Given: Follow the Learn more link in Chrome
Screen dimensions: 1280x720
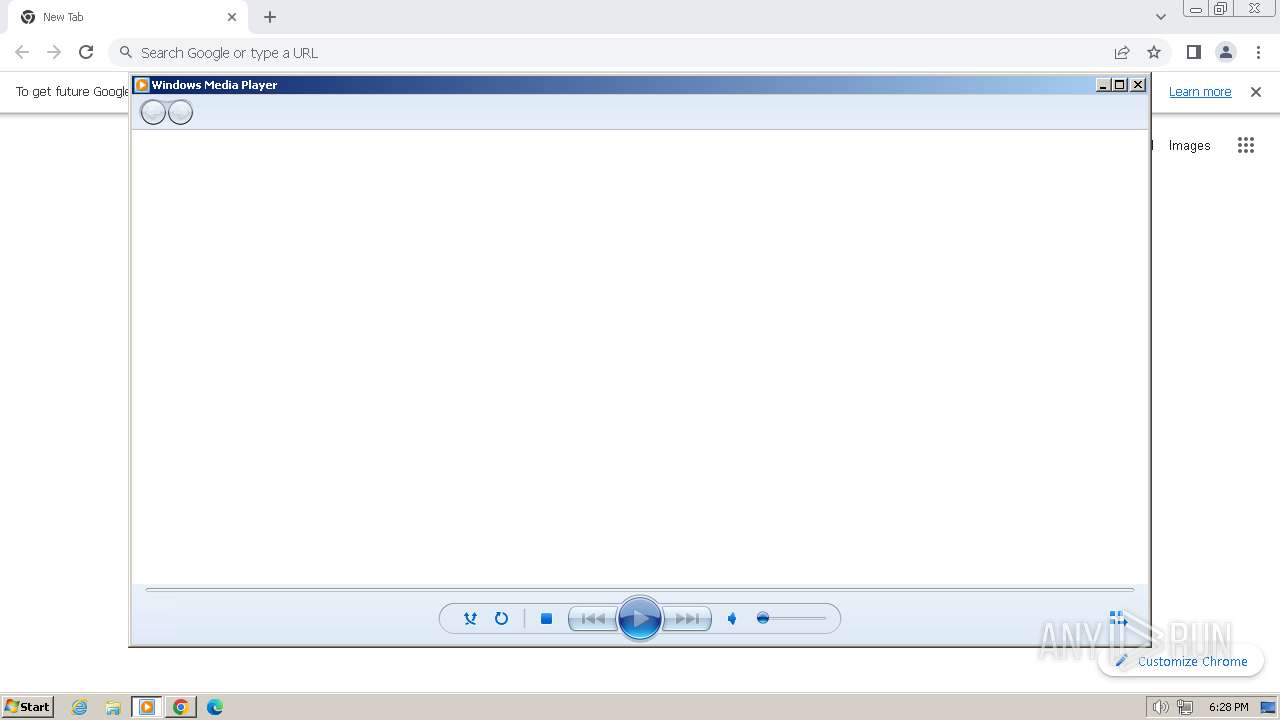Looking at the screenshot, I should (1200, 92).
